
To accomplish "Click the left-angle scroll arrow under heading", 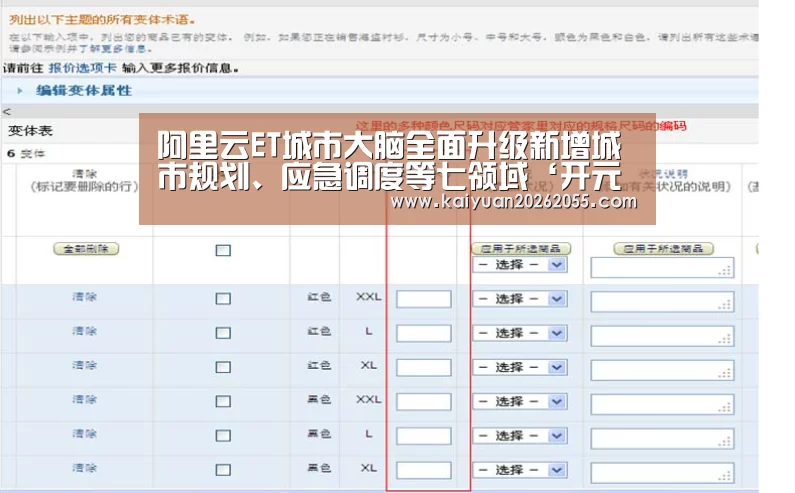I will (x=6, y=112).
